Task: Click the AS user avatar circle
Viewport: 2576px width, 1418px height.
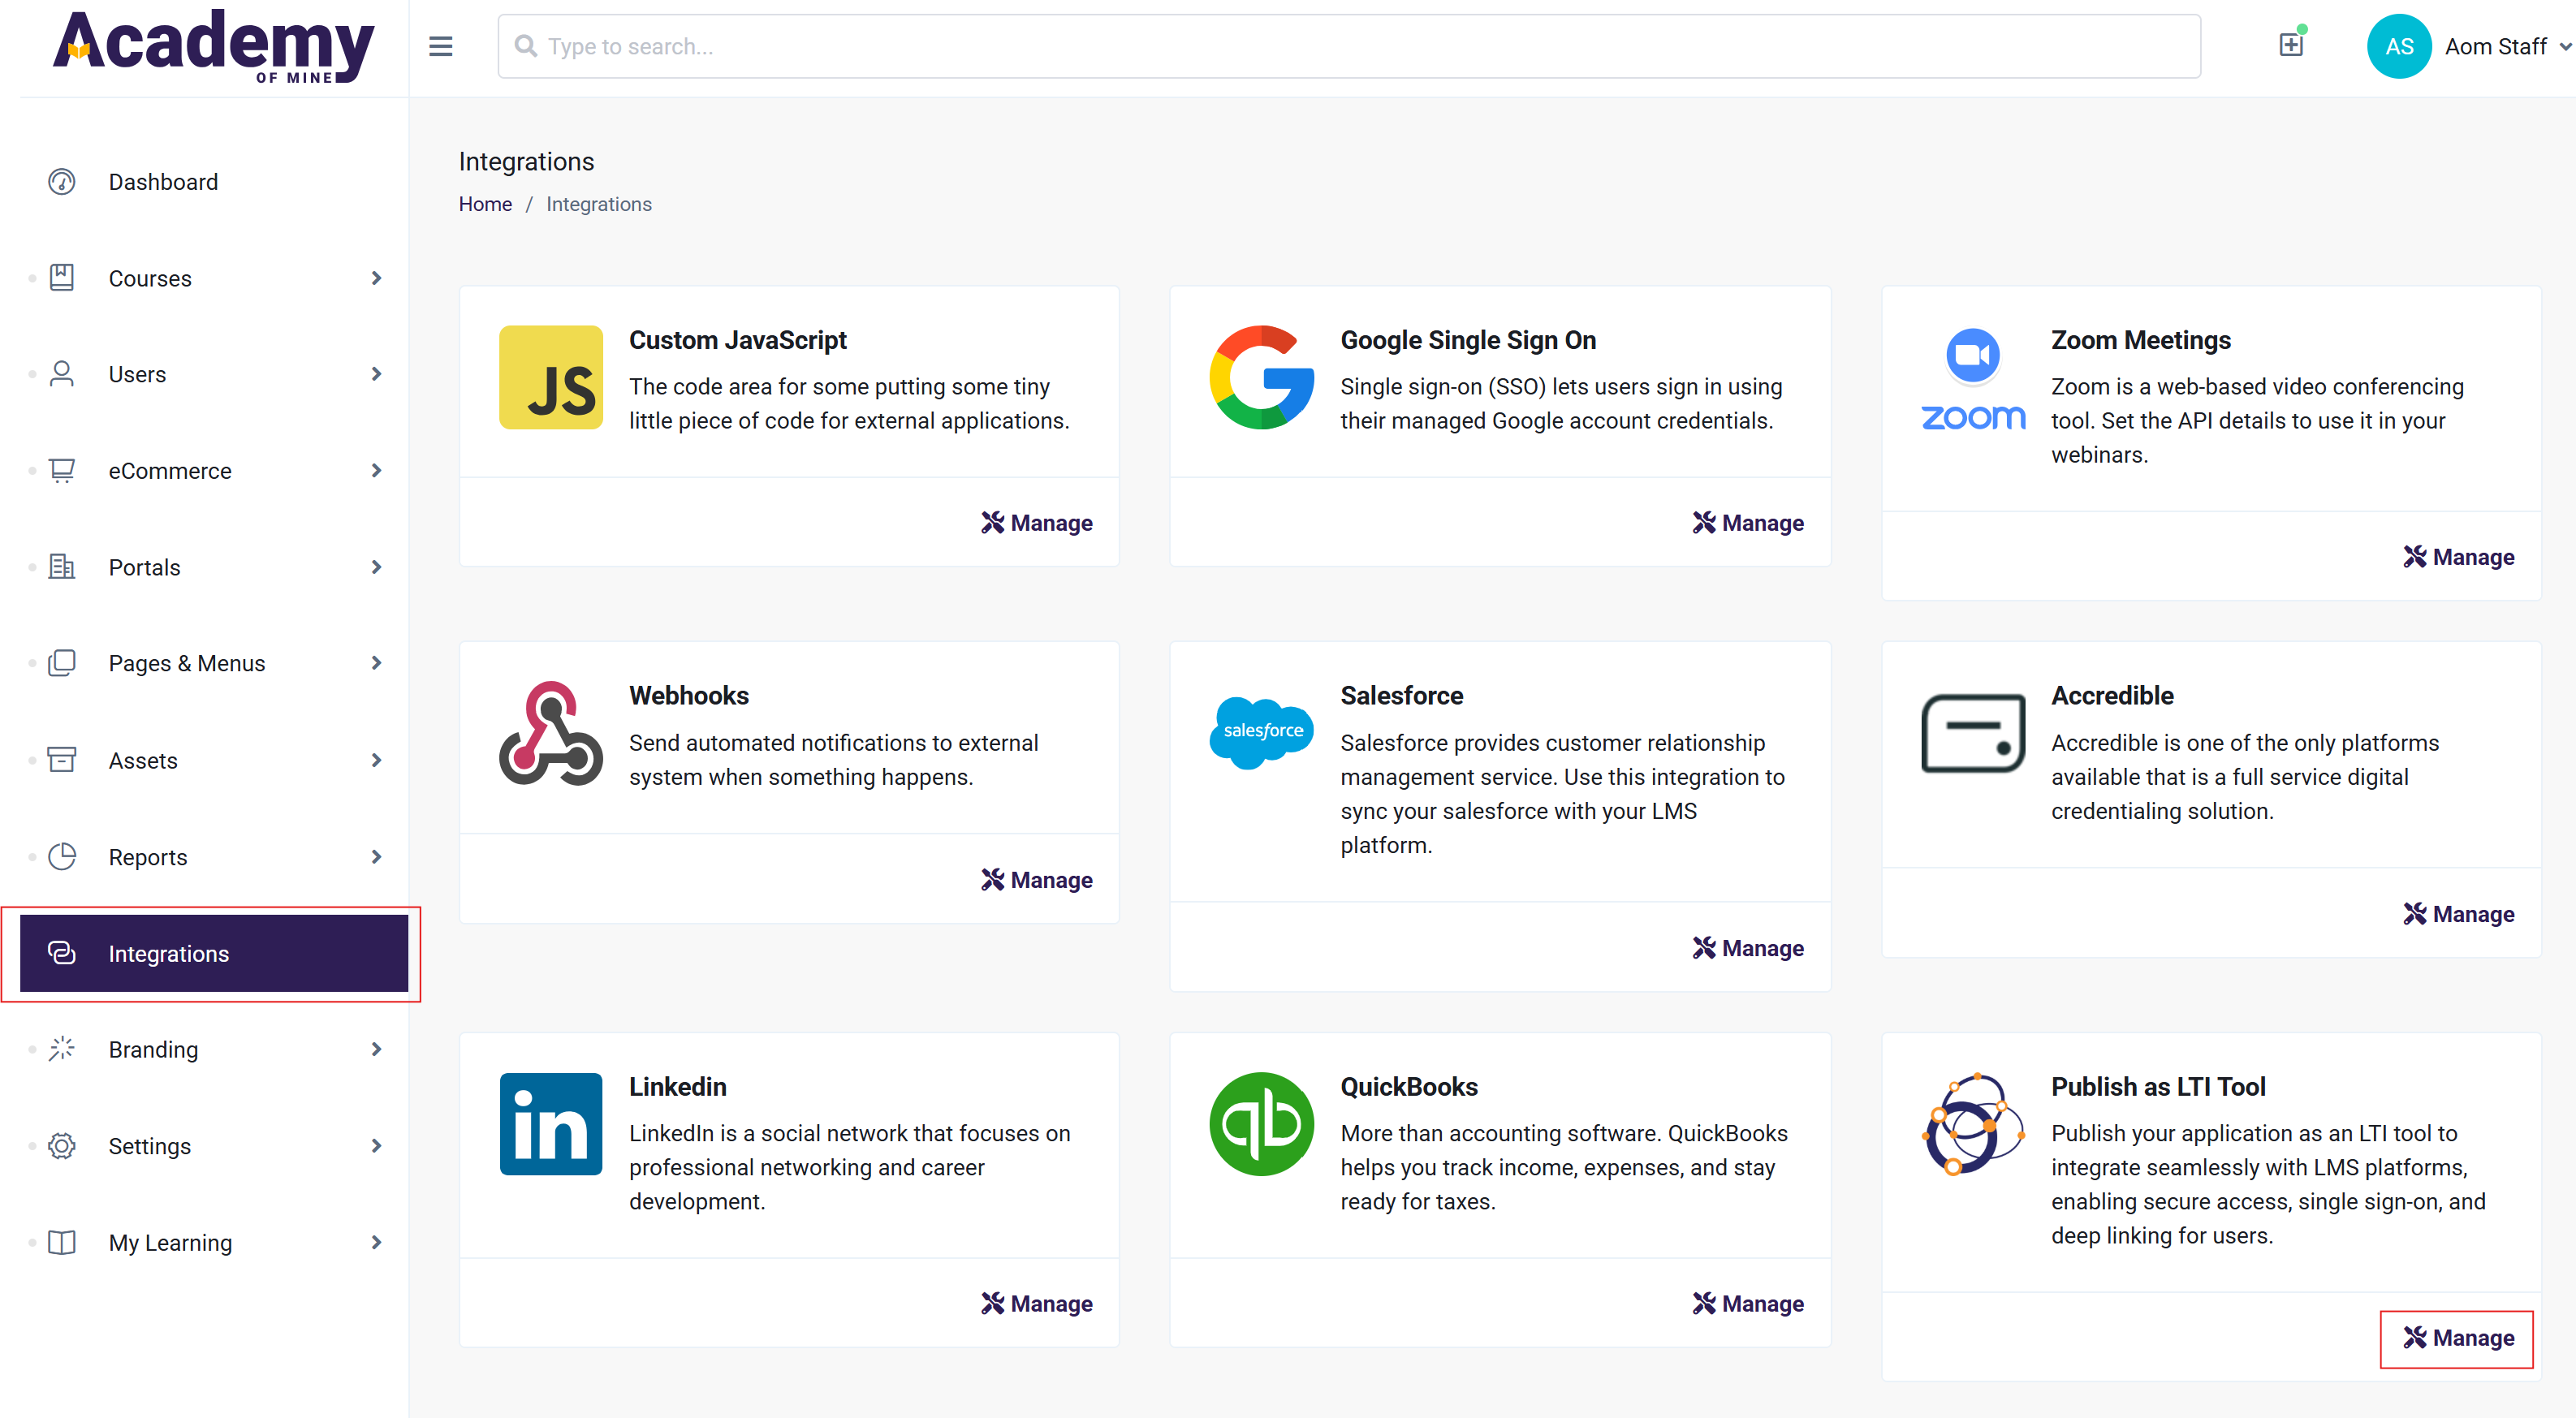Action: pos(2398,46)
